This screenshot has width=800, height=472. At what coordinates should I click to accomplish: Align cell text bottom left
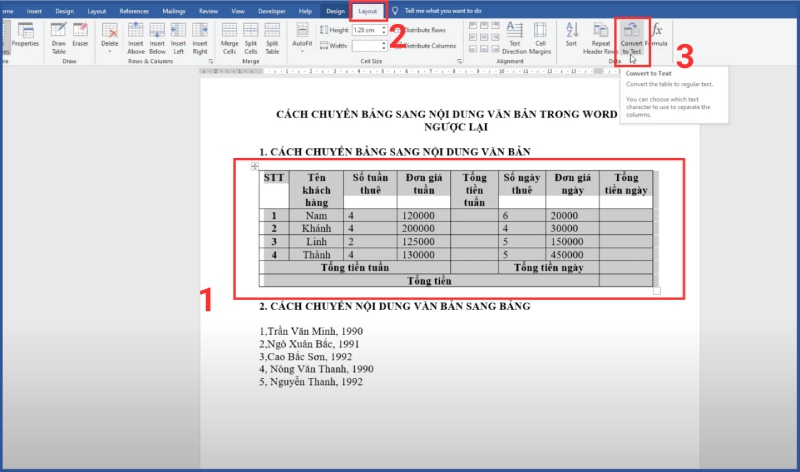473,49
